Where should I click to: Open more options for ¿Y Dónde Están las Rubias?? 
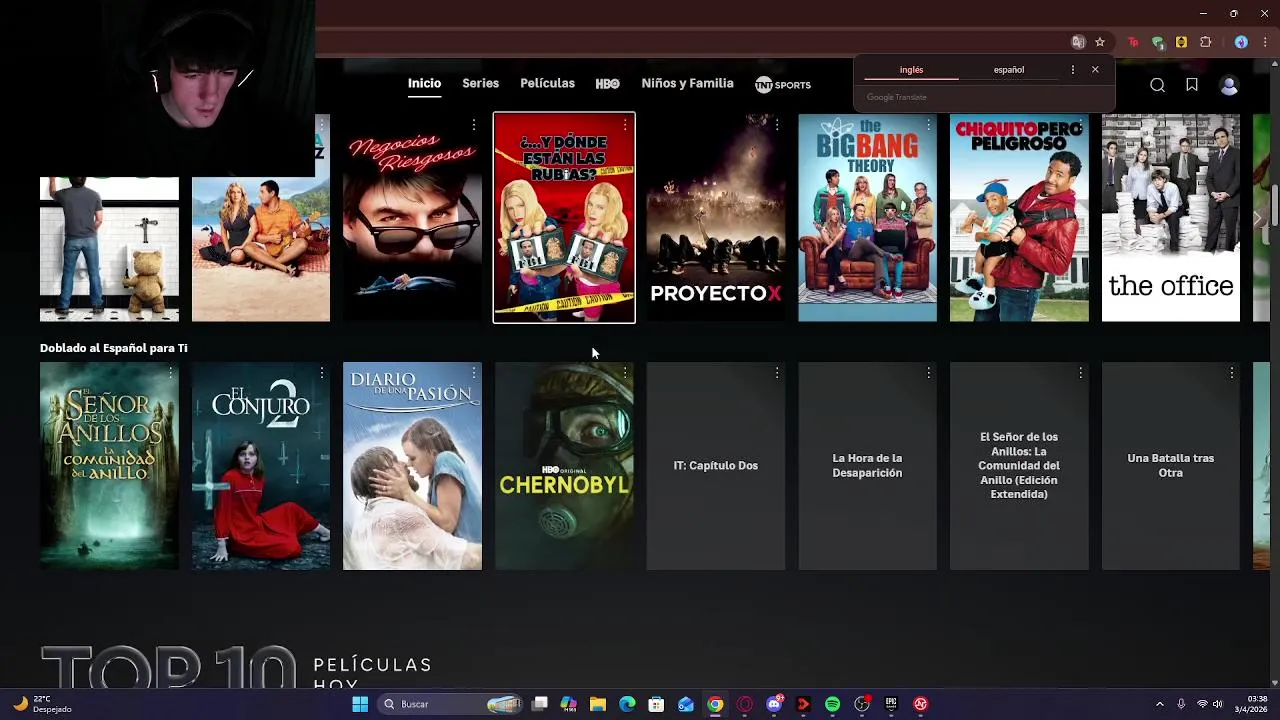[625, 125]
